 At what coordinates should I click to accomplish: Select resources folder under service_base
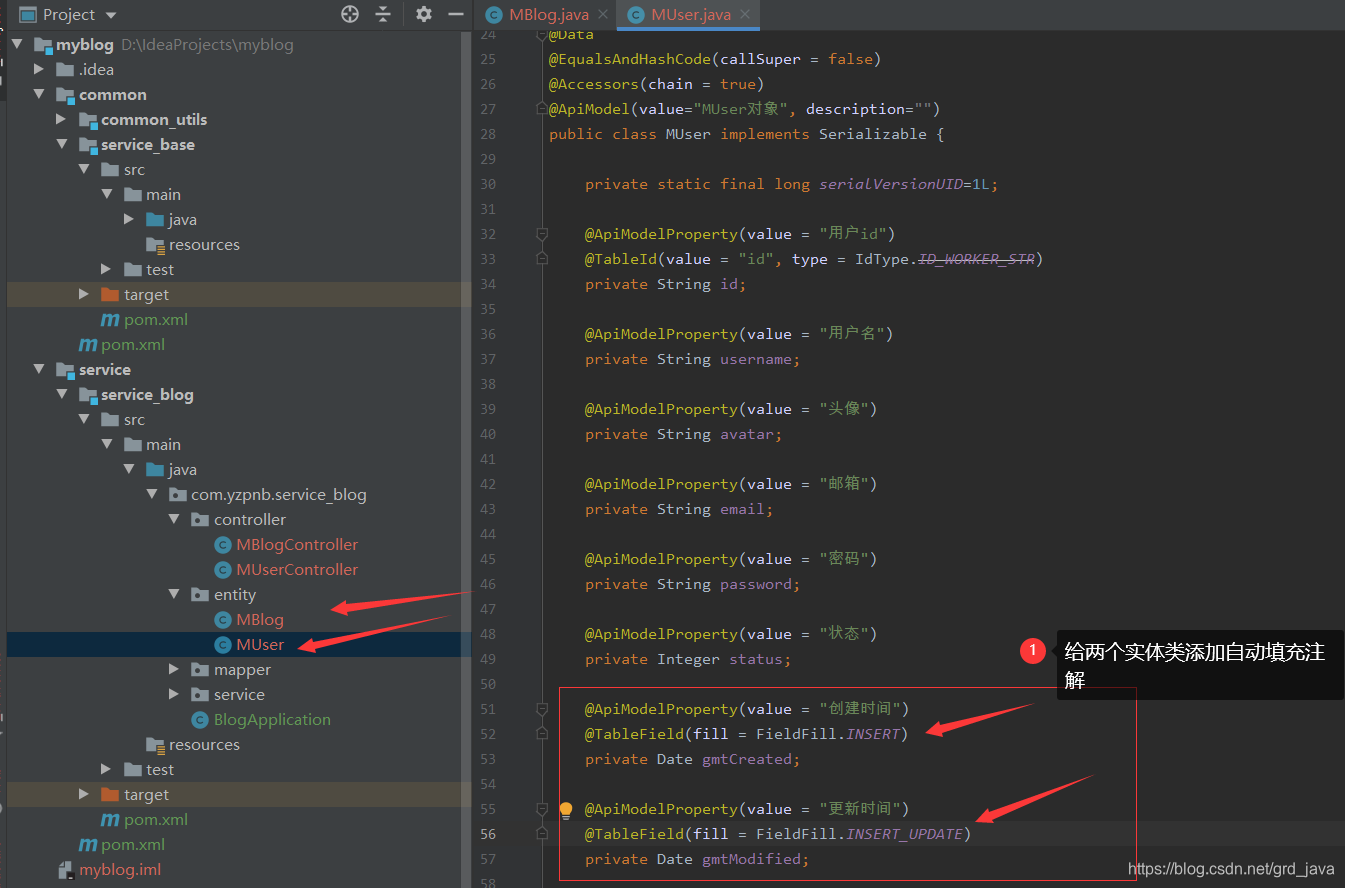204,245
